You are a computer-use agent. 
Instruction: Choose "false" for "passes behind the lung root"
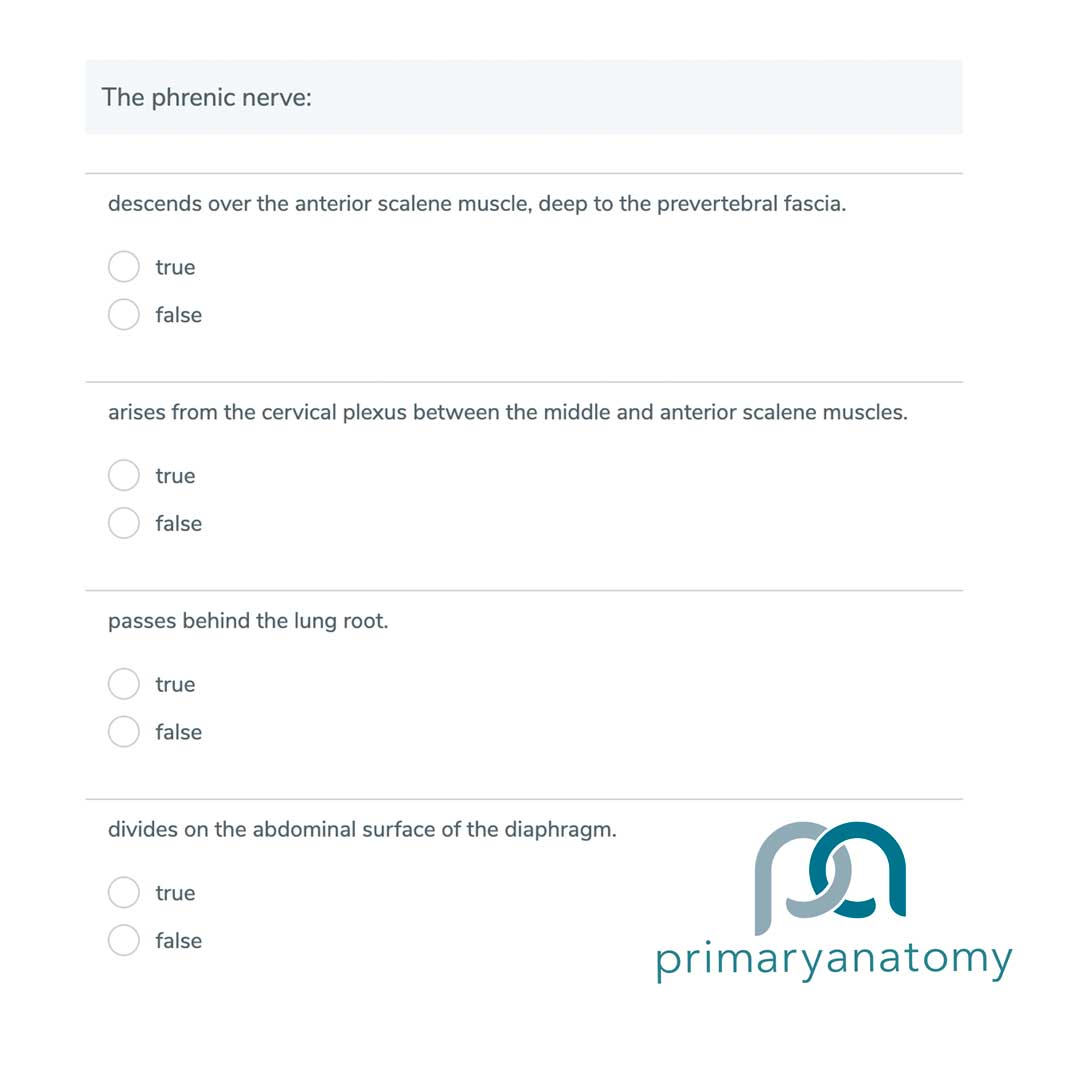(123, 731)
